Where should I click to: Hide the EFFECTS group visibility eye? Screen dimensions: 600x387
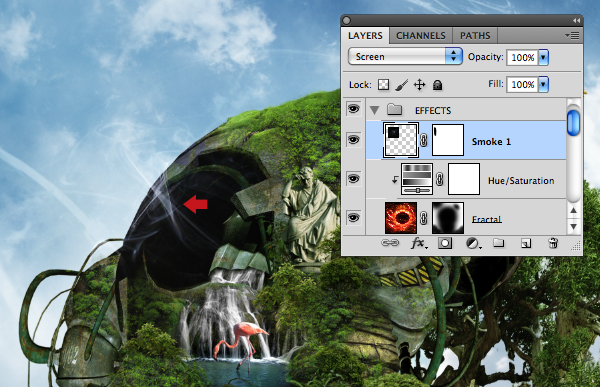click(x=353, y=109)
